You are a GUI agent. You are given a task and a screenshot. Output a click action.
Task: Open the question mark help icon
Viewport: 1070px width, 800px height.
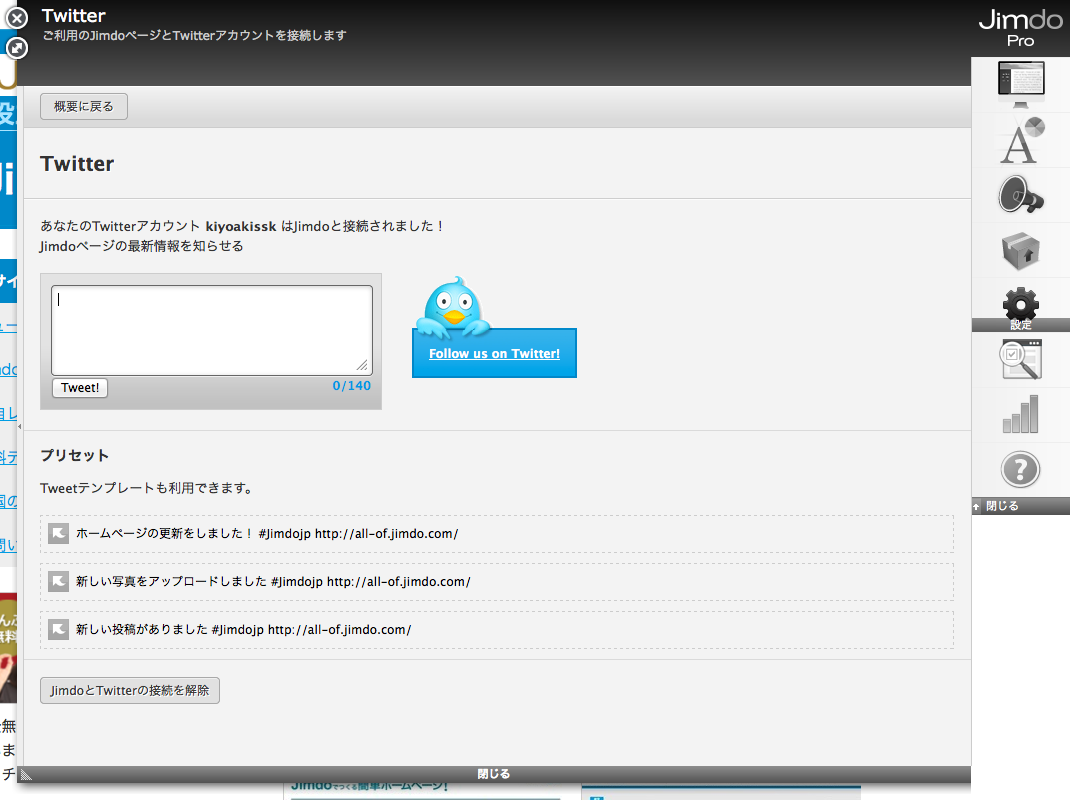1021,470
